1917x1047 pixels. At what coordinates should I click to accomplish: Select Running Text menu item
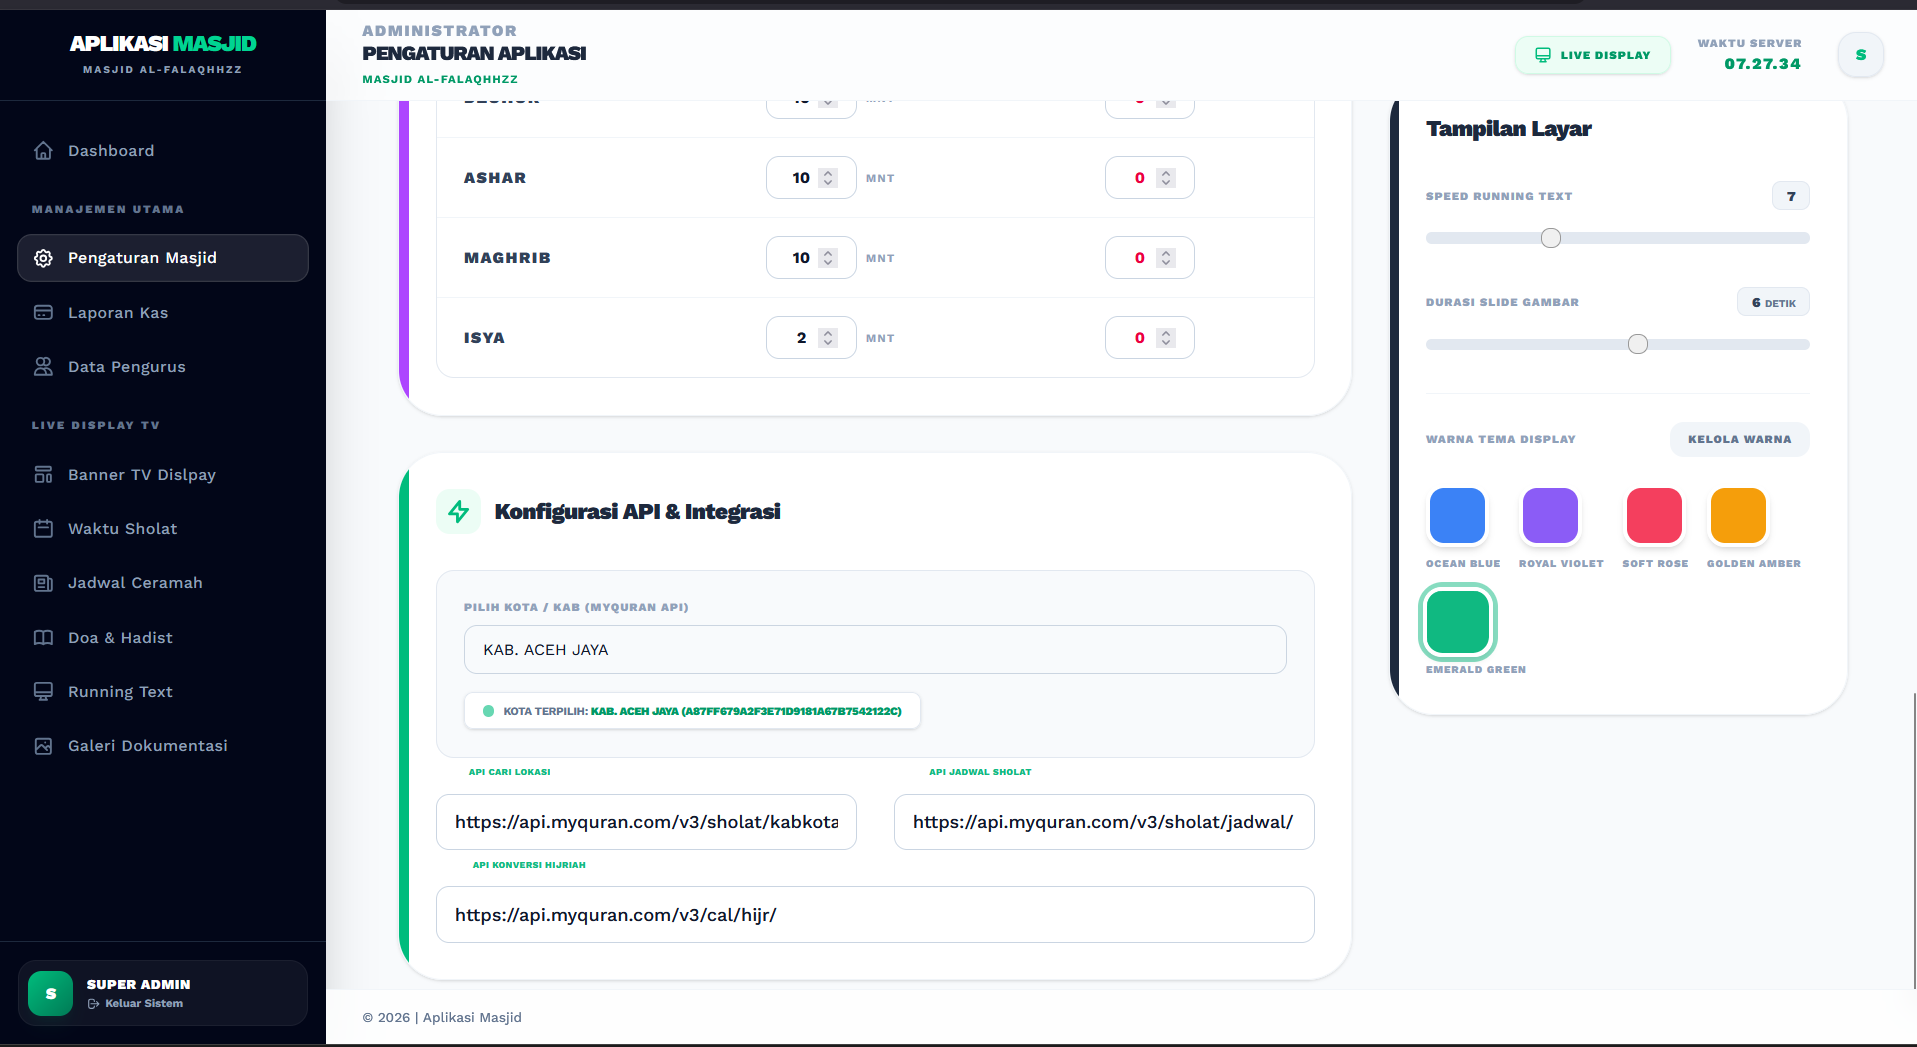(x=163, y=692)
